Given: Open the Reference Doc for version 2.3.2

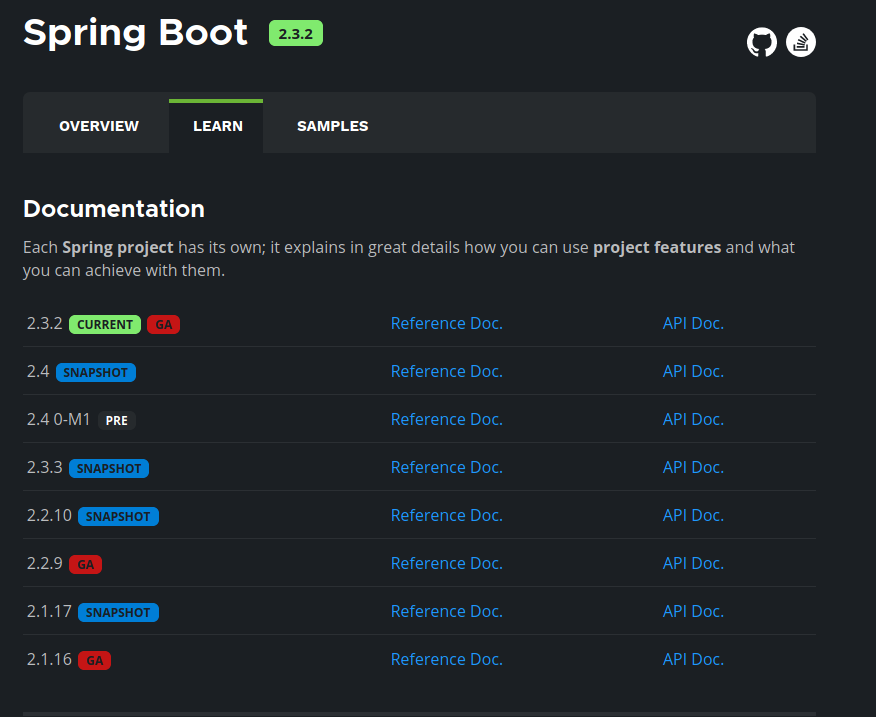Looking at the screenshot, I should click(446, 323).
